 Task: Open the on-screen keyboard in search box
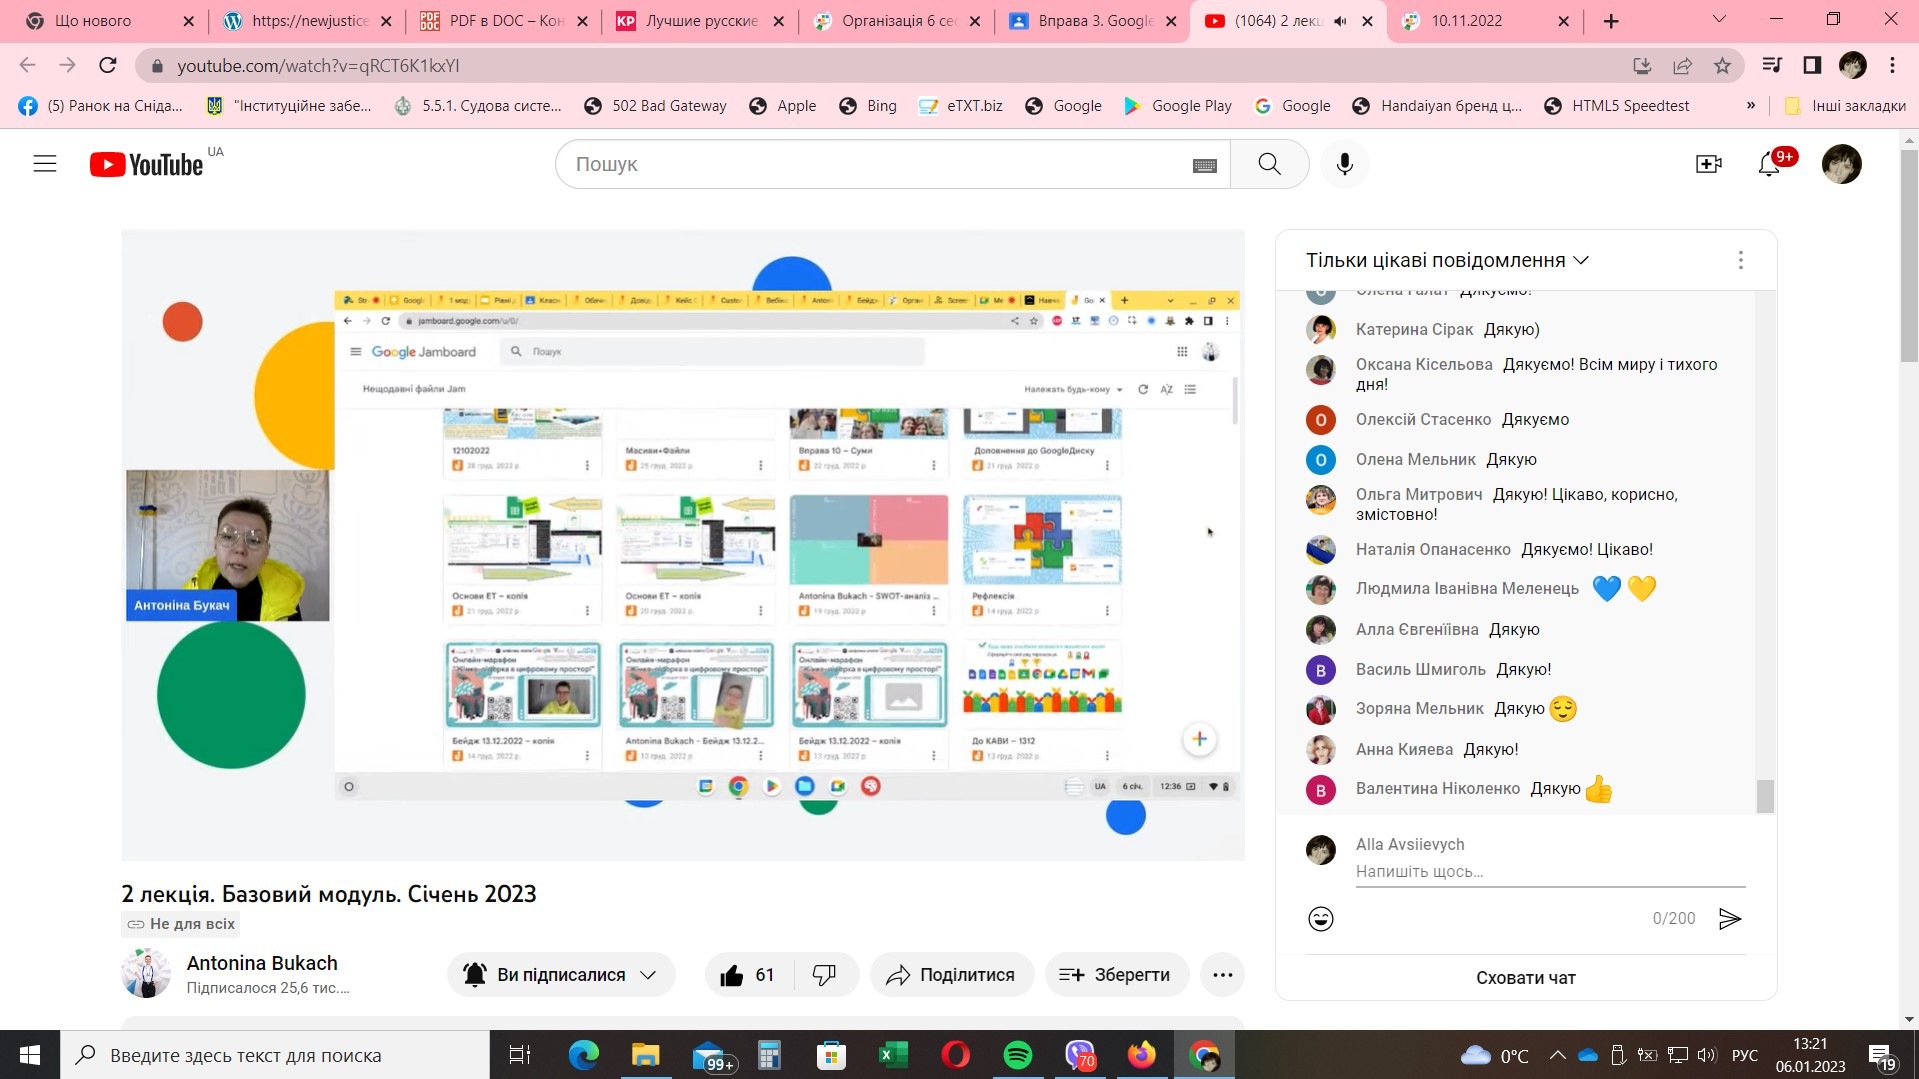[x=1204, y=165]
